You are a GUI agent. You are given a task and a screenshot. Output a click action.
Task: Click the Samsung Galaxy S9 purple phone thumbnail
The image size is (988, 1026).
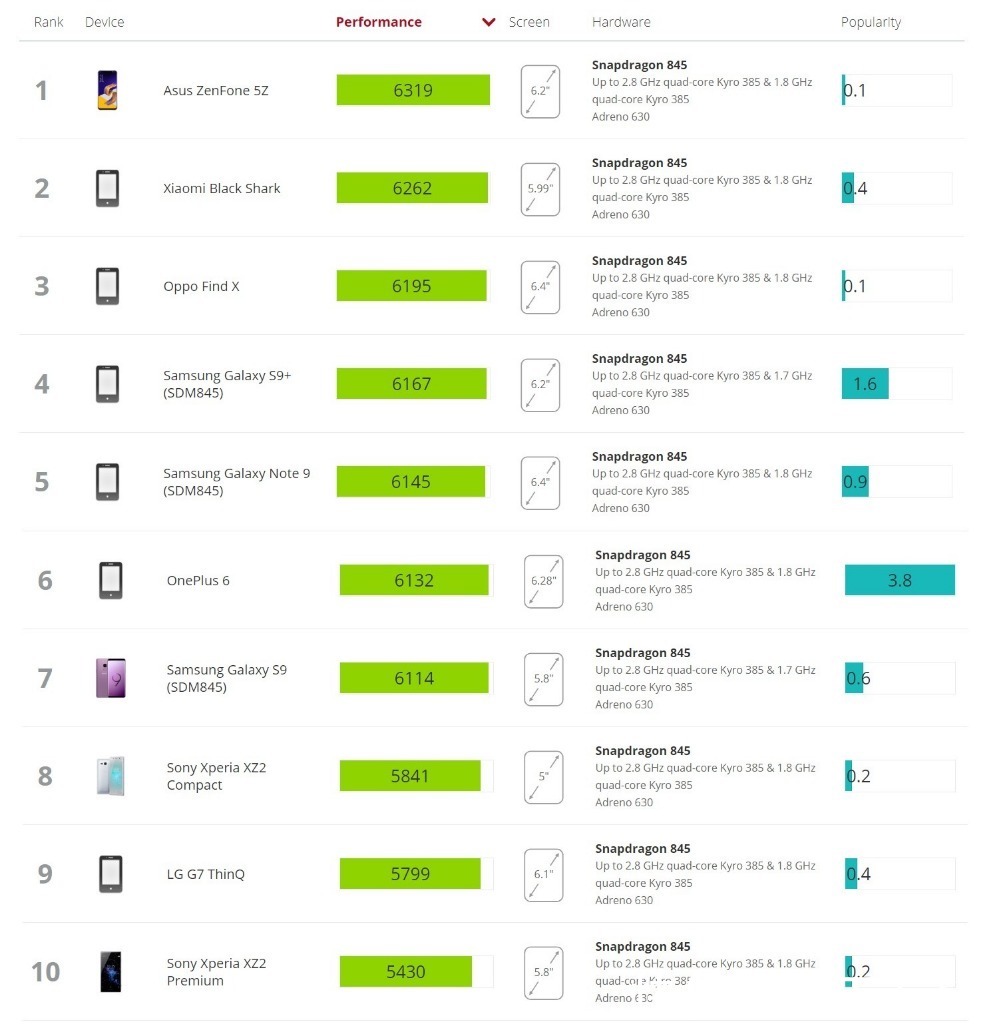click(x=110, y=678)
